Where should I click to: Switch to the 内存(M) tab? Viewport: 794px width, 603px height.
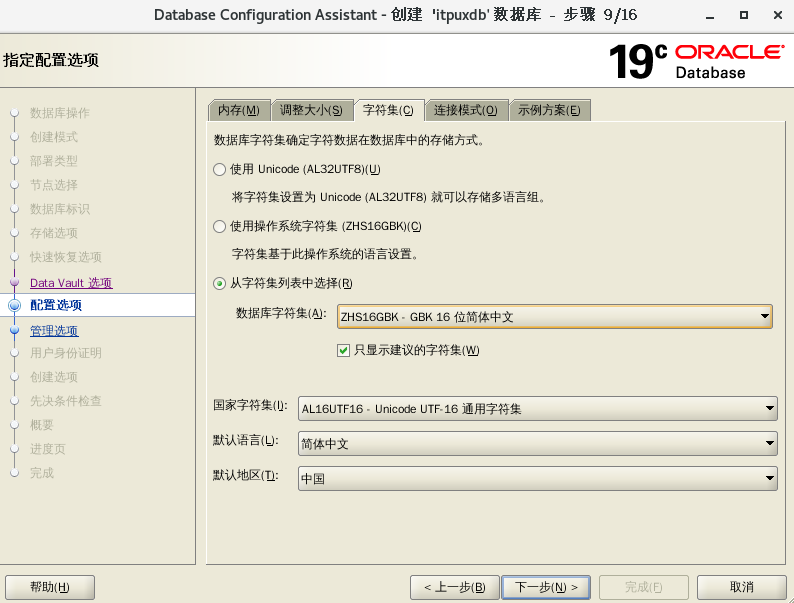pyautogui.click(x=239, y=110)
